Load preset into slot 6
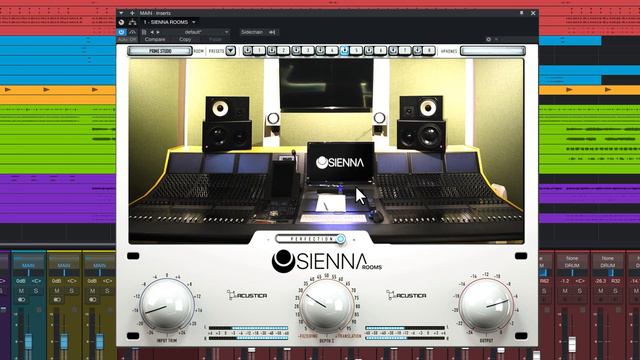Viewport: 640px width, 360px height. (x=369, y=51)
